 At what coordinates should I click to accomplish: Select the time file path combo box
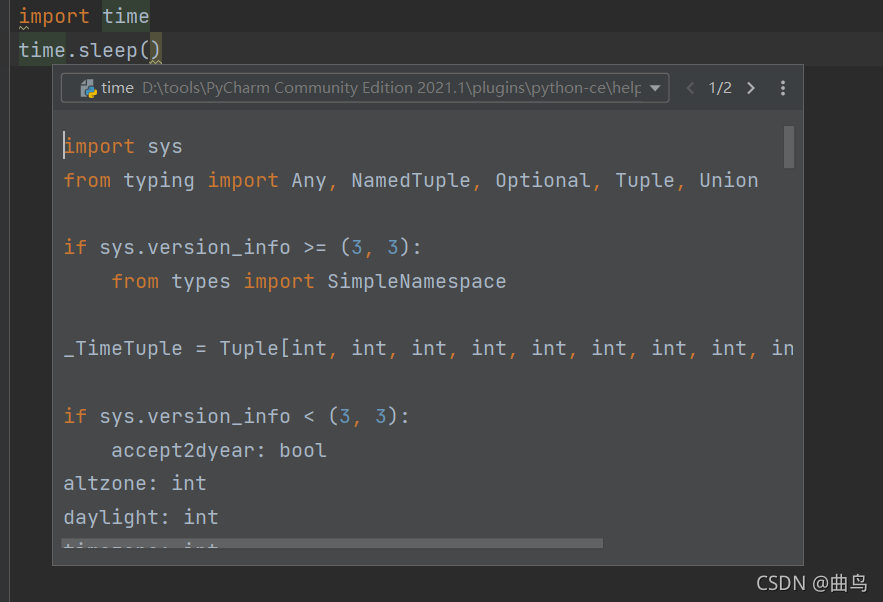[365, 88]
